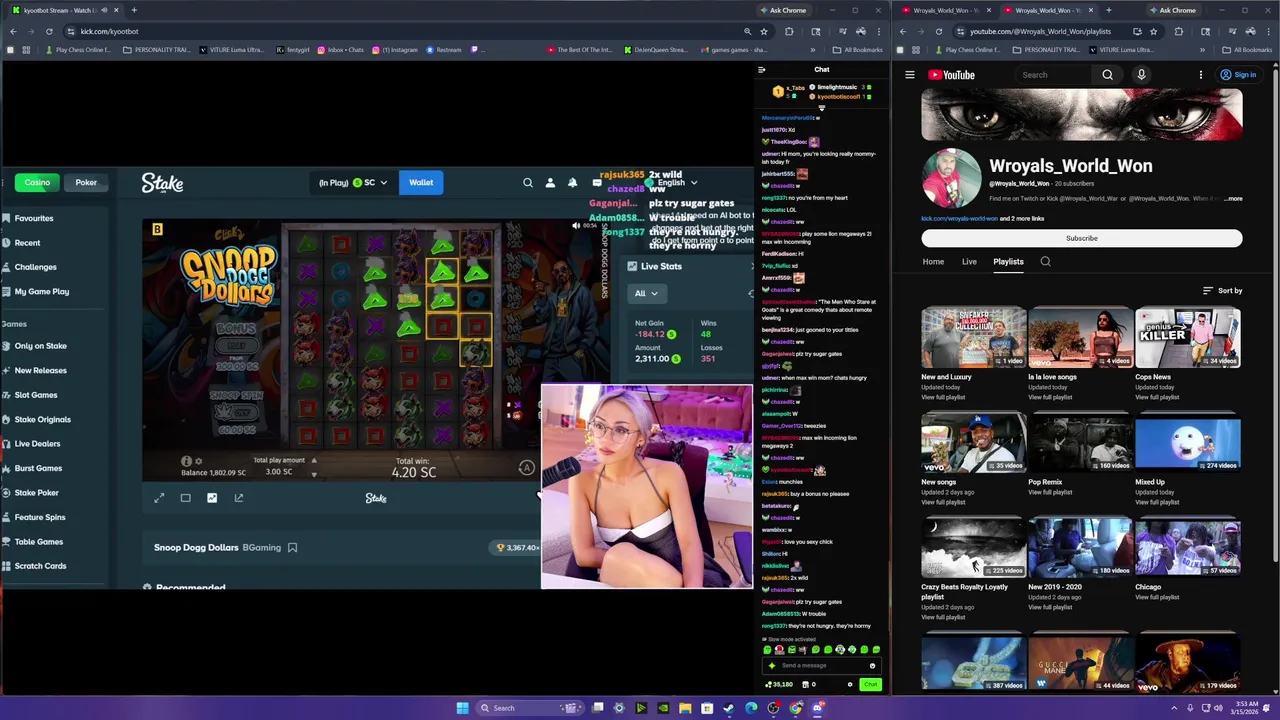Click the YouTube Sign in button
Screen dimensions: 1280x720
tap(1238, 75)
